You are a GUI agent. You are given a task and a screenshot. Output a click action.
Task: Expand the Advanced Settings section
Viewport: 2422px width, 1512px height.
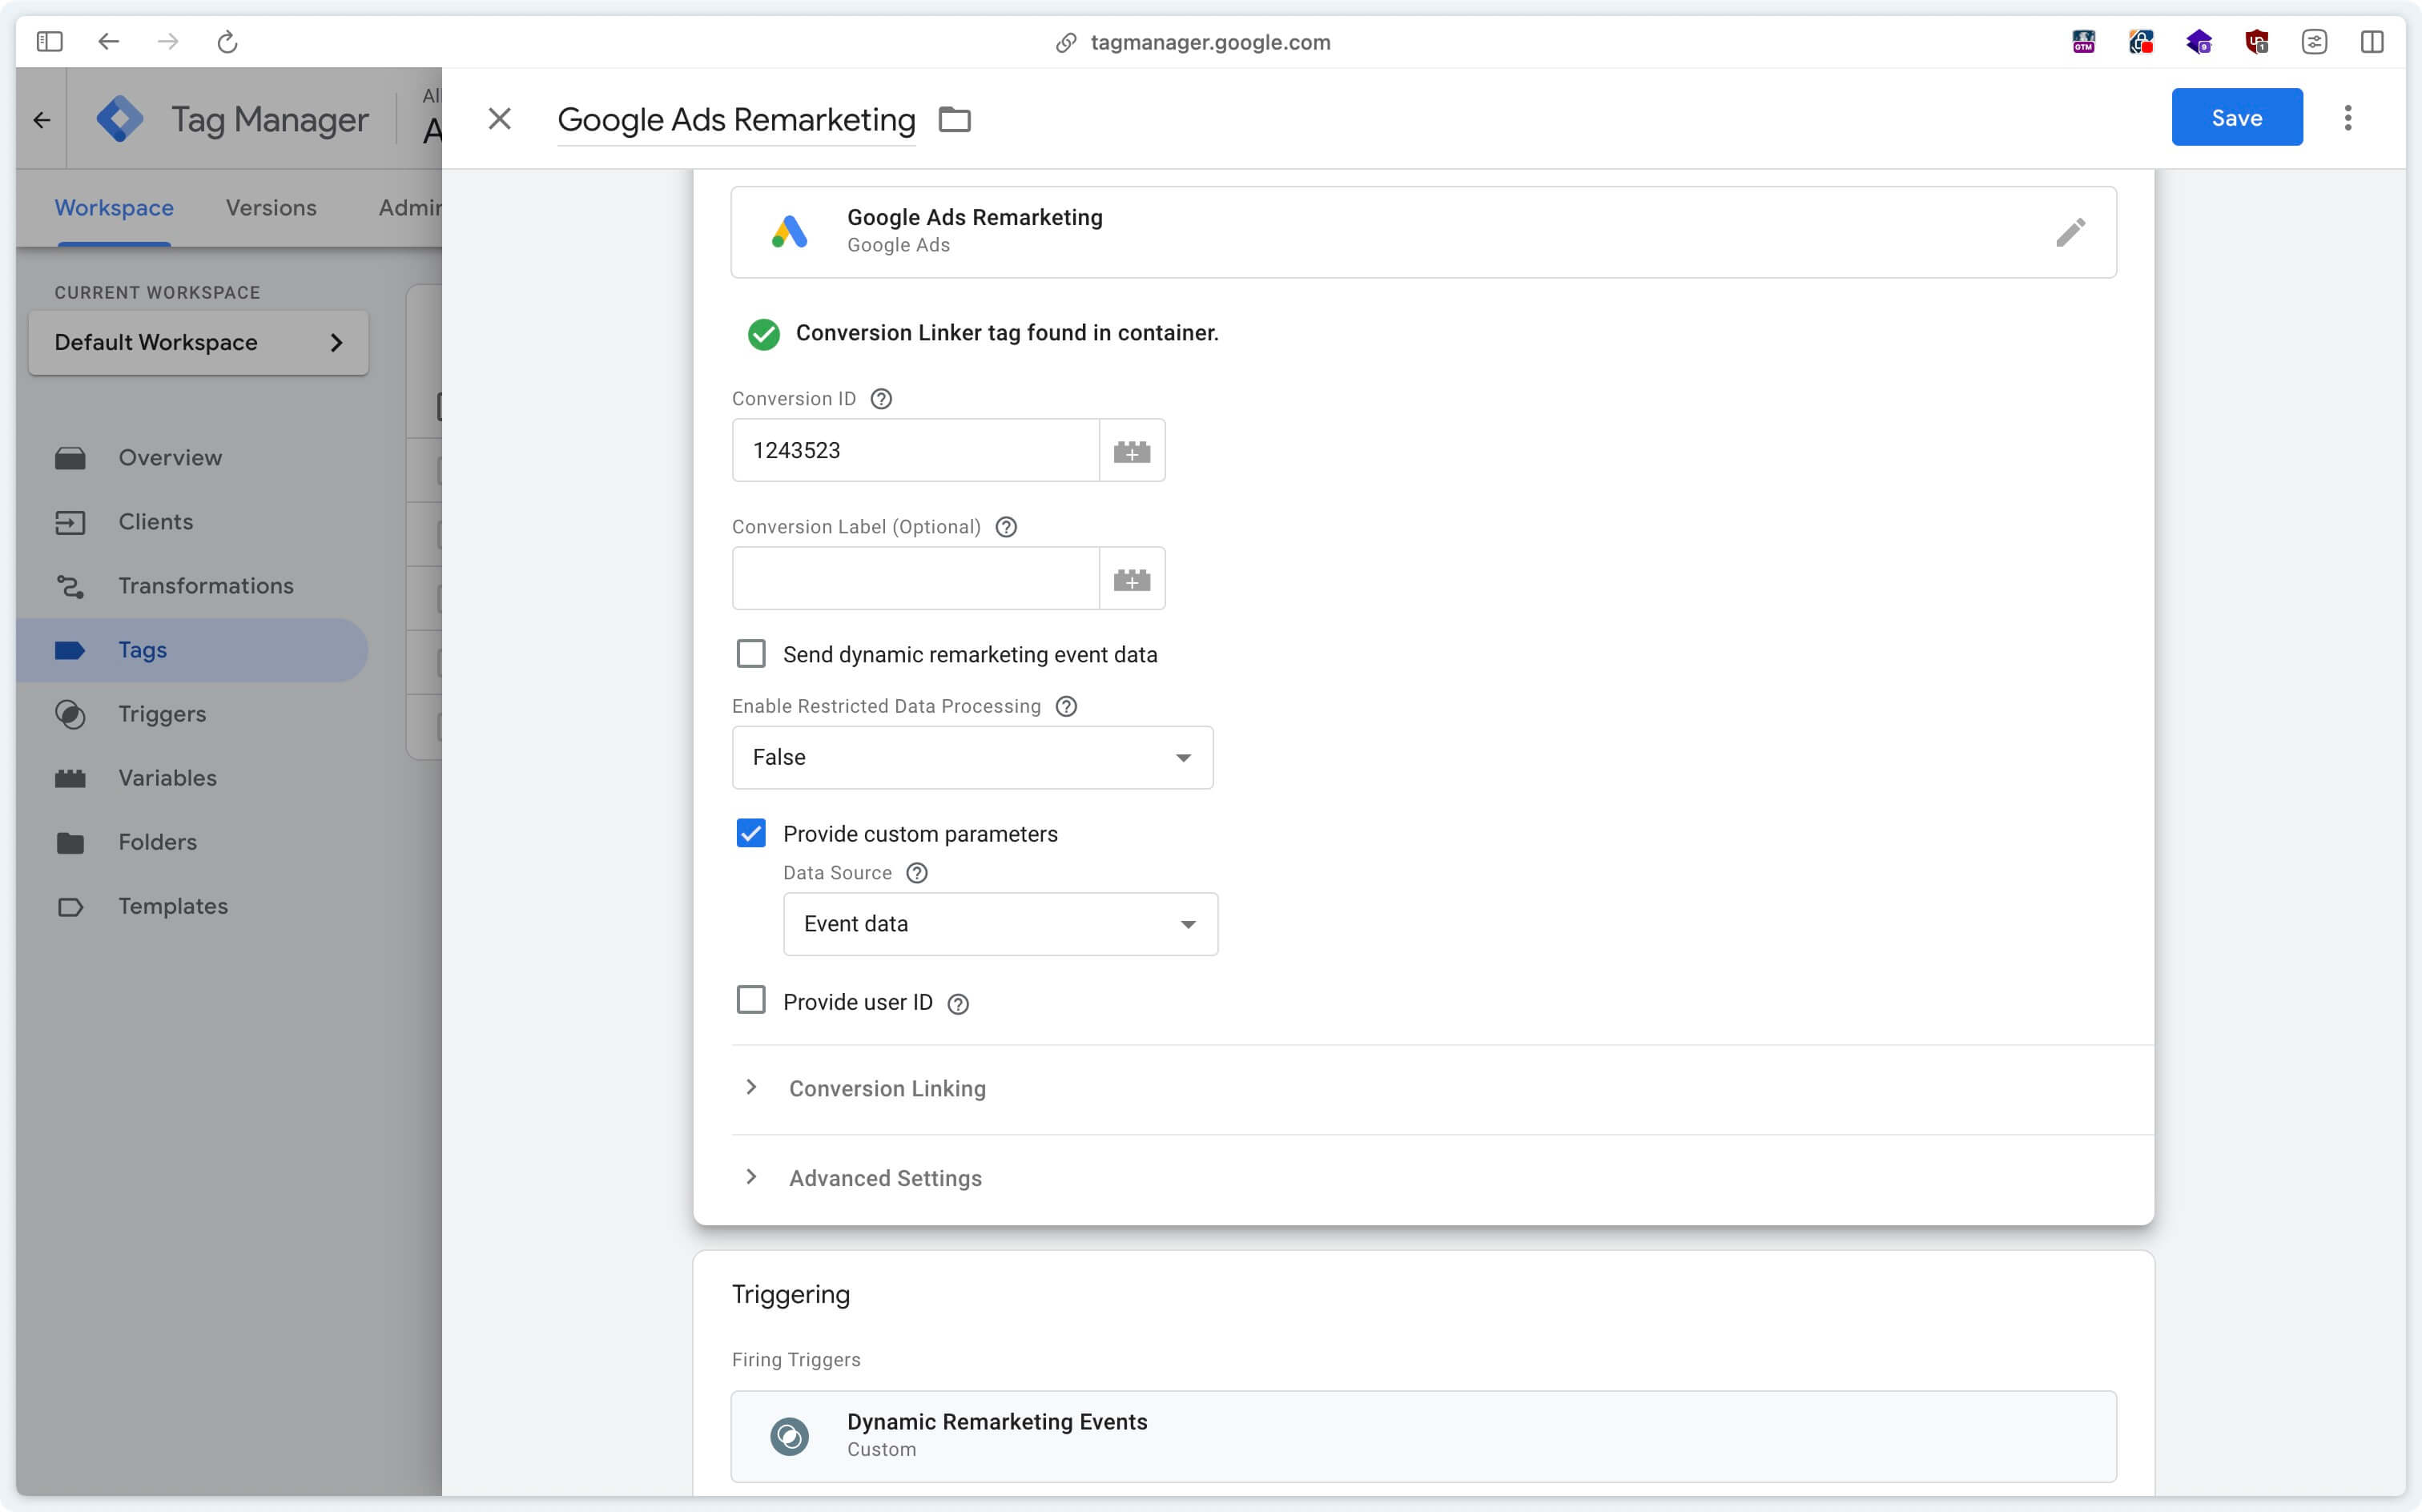[x=887, y=1177]
